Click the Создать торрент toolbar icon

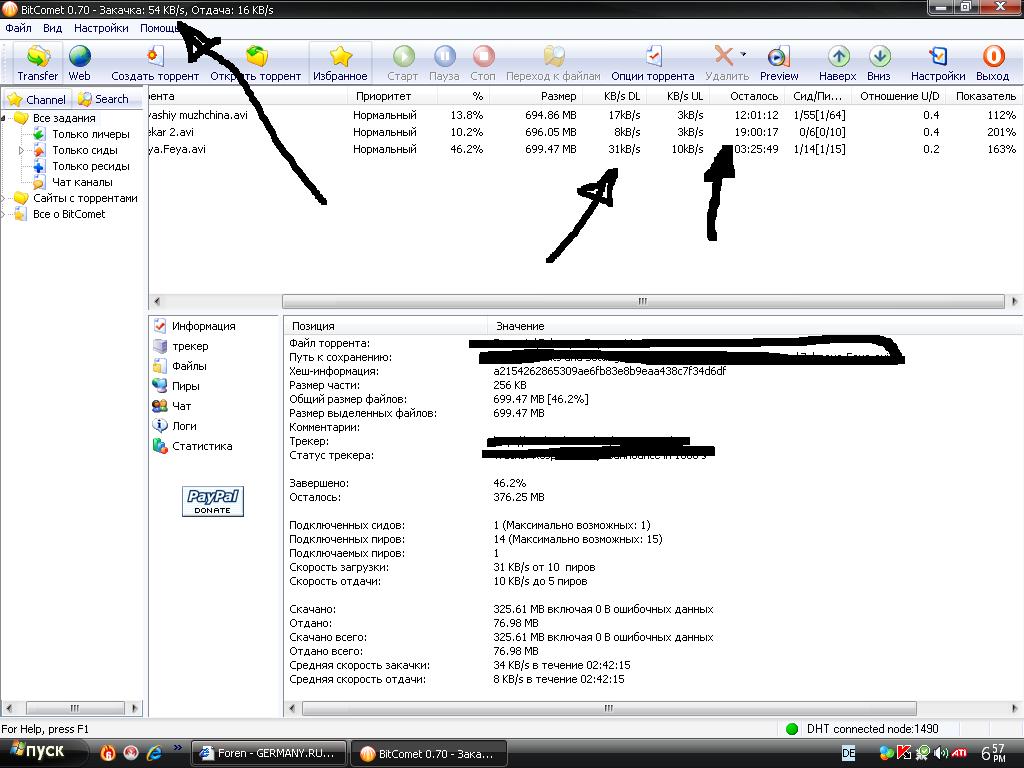tap(155, 57)
